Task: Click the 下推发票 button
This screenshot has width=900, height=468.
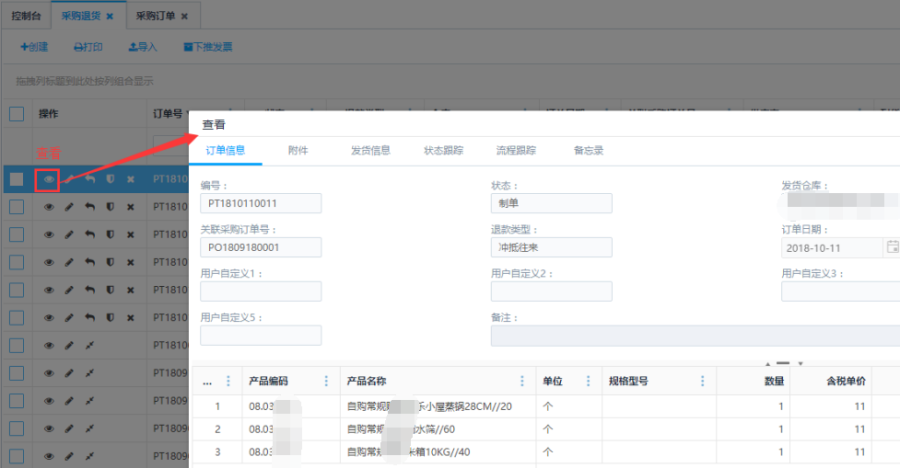Action: [208, 47]
